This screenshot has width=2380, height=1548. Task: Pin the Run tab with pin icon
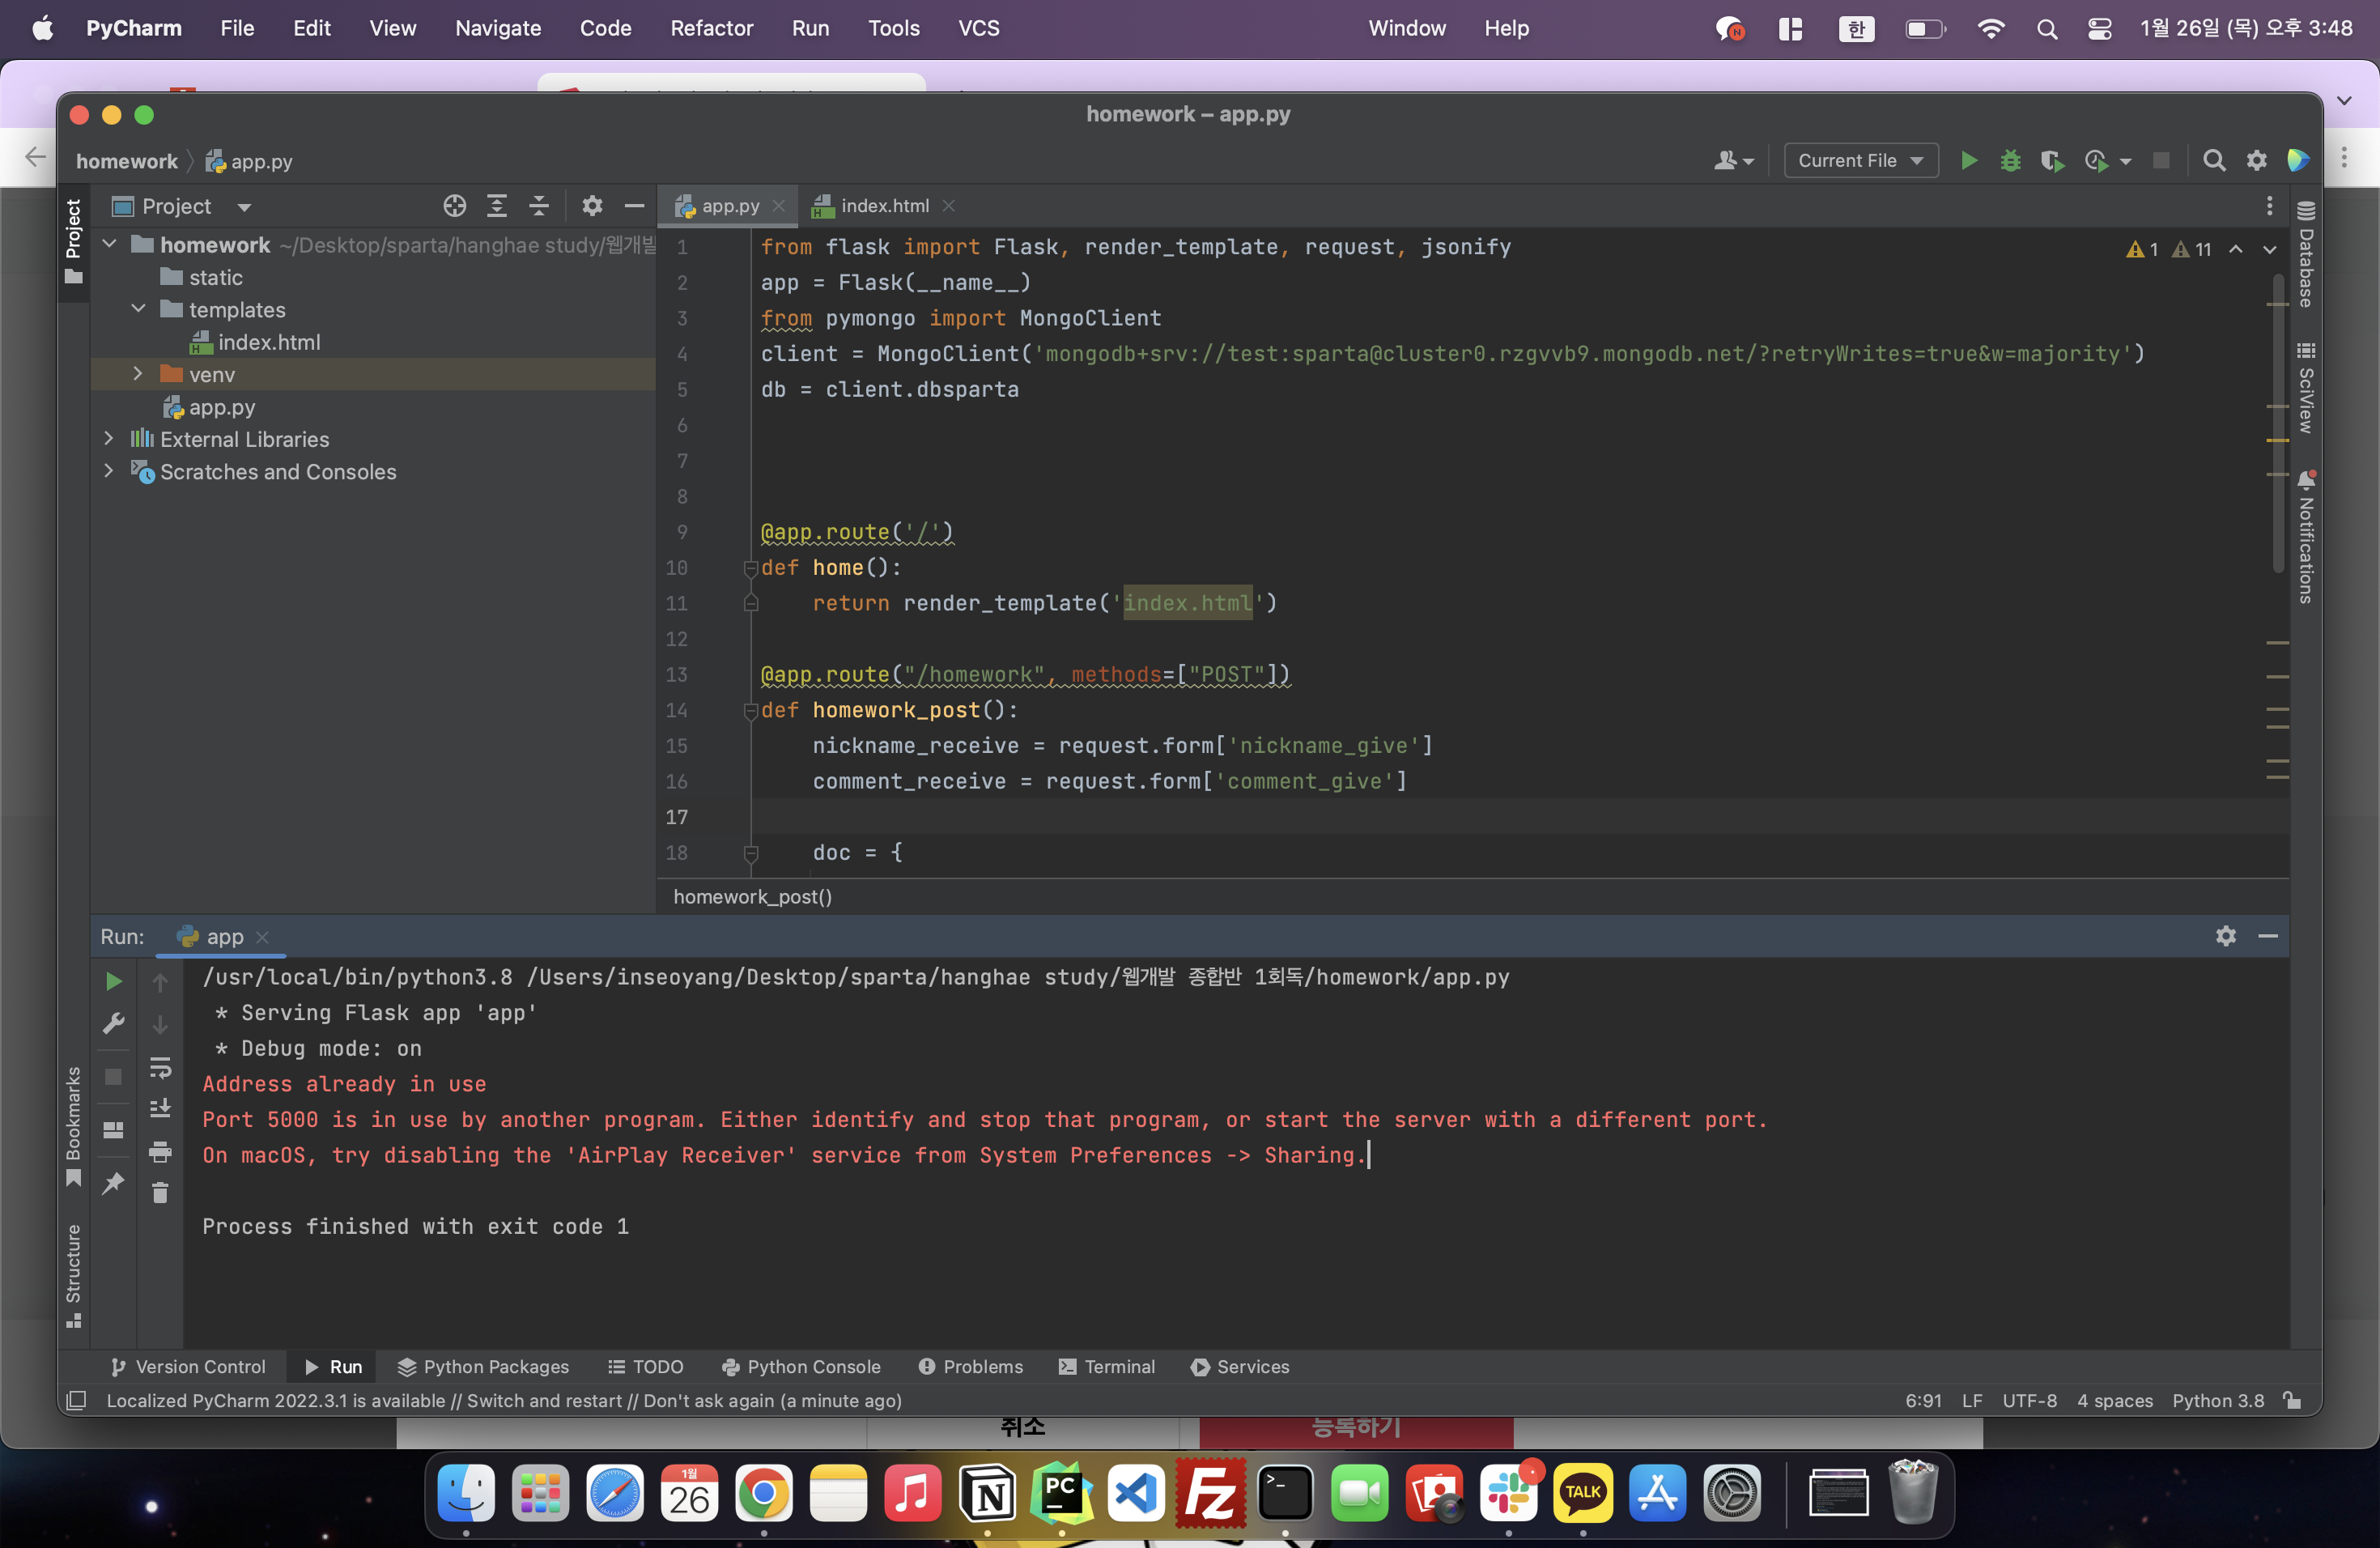114,1183
